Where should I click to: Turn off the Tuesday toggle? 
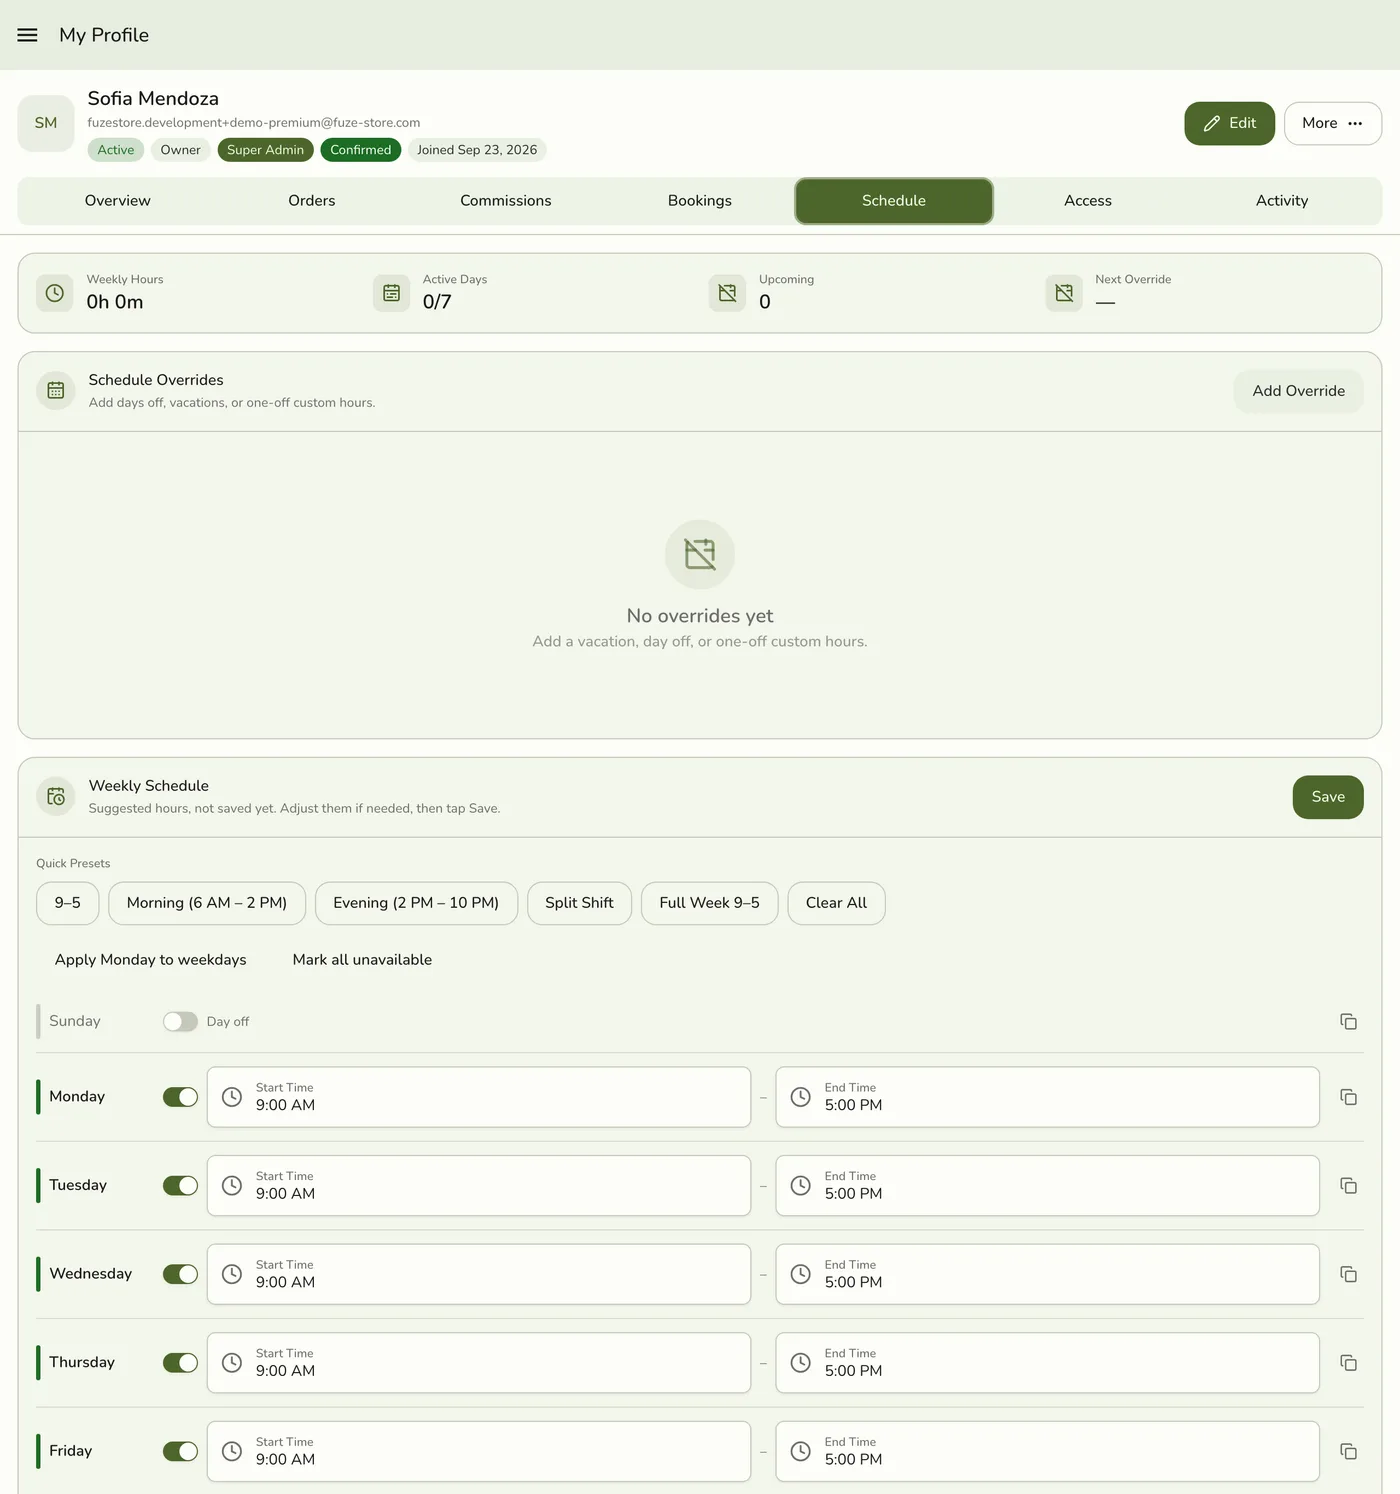[x=180, y=1186]
